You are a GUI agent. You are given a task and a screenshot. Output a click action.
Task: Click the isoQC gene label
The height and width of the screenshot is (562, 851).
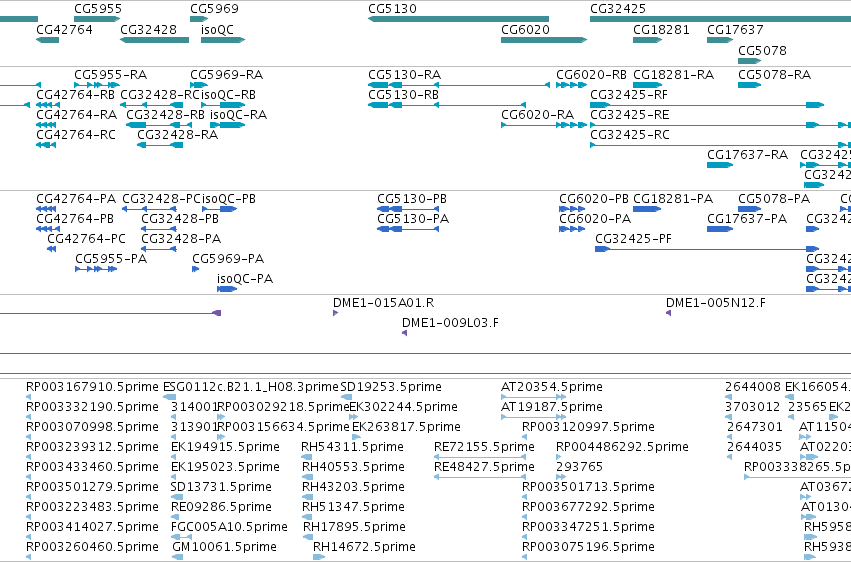point(217,30)
